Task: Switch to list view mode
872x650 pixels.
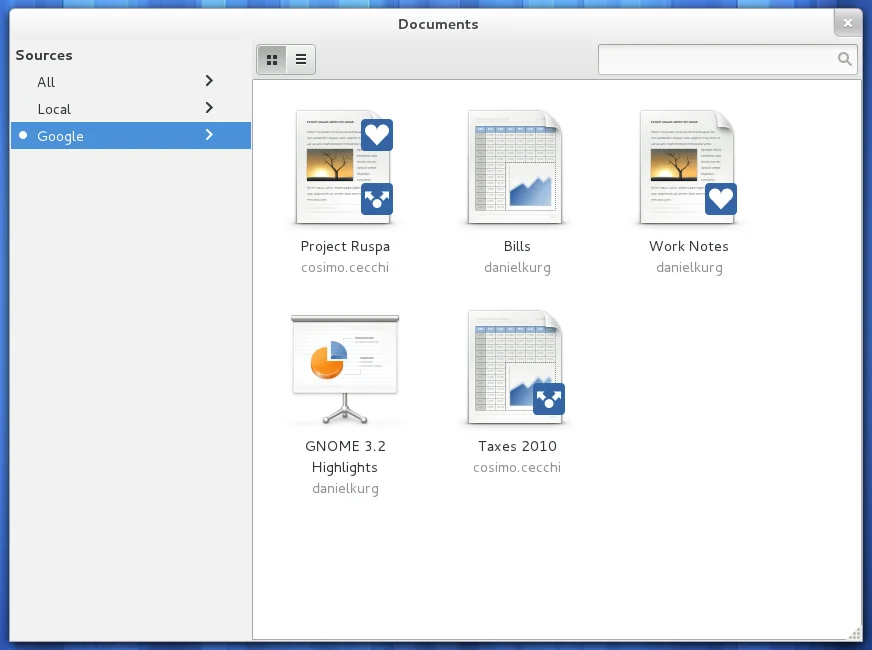Action: 299,59
